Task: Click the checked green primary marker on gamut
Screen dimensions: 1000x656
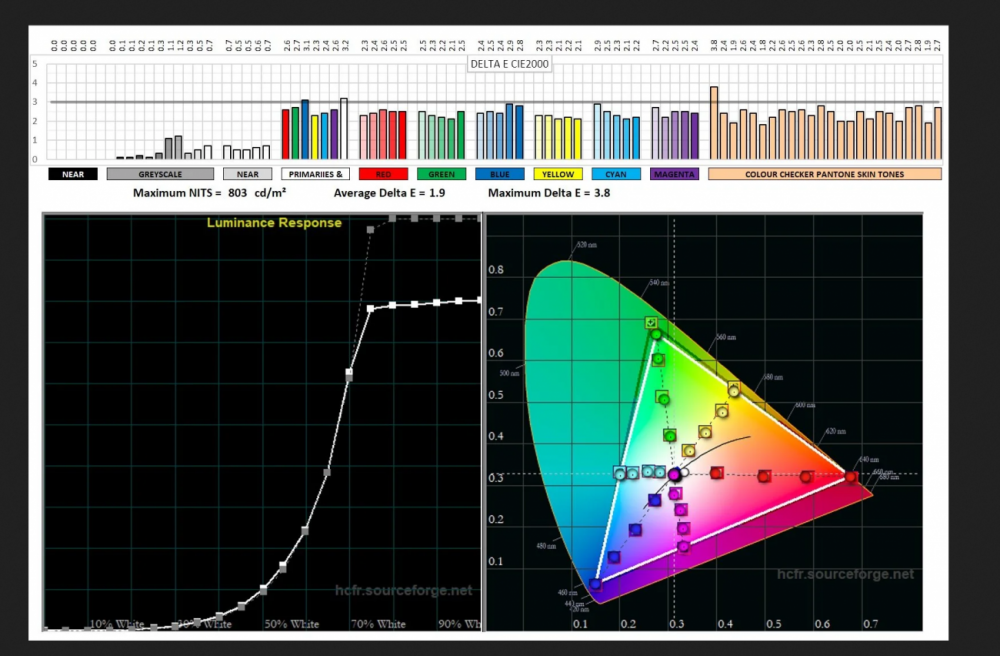Action: pos(652,323)
